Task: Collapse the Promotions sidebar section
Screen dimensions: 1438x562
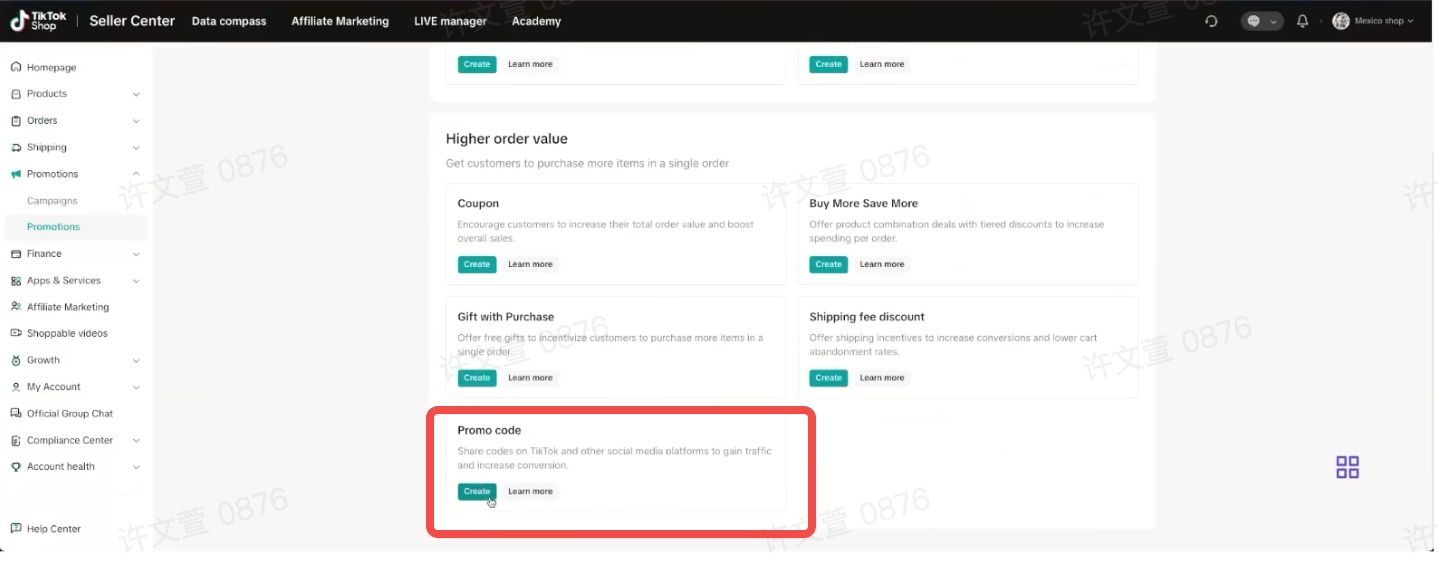Action: 136,174
